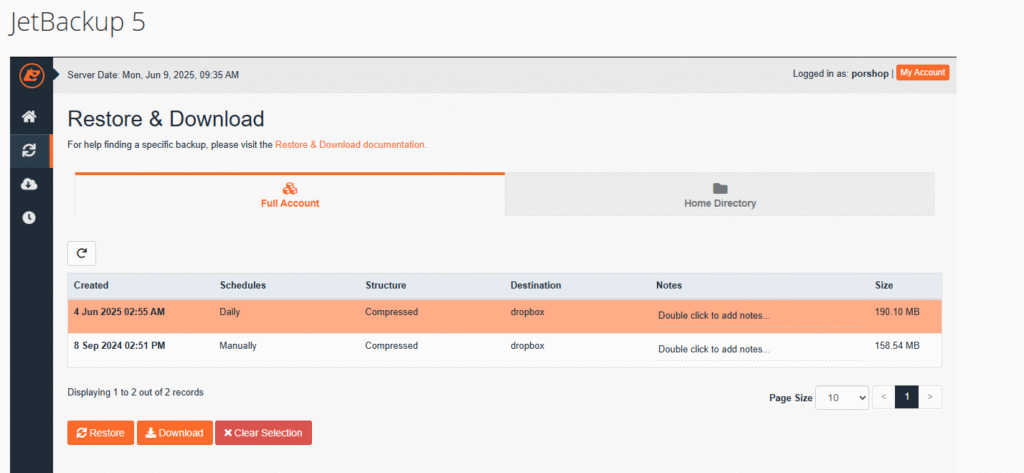Click the Clear Selection button
This screenshot has height=473, width=1024.
[263, 432]
